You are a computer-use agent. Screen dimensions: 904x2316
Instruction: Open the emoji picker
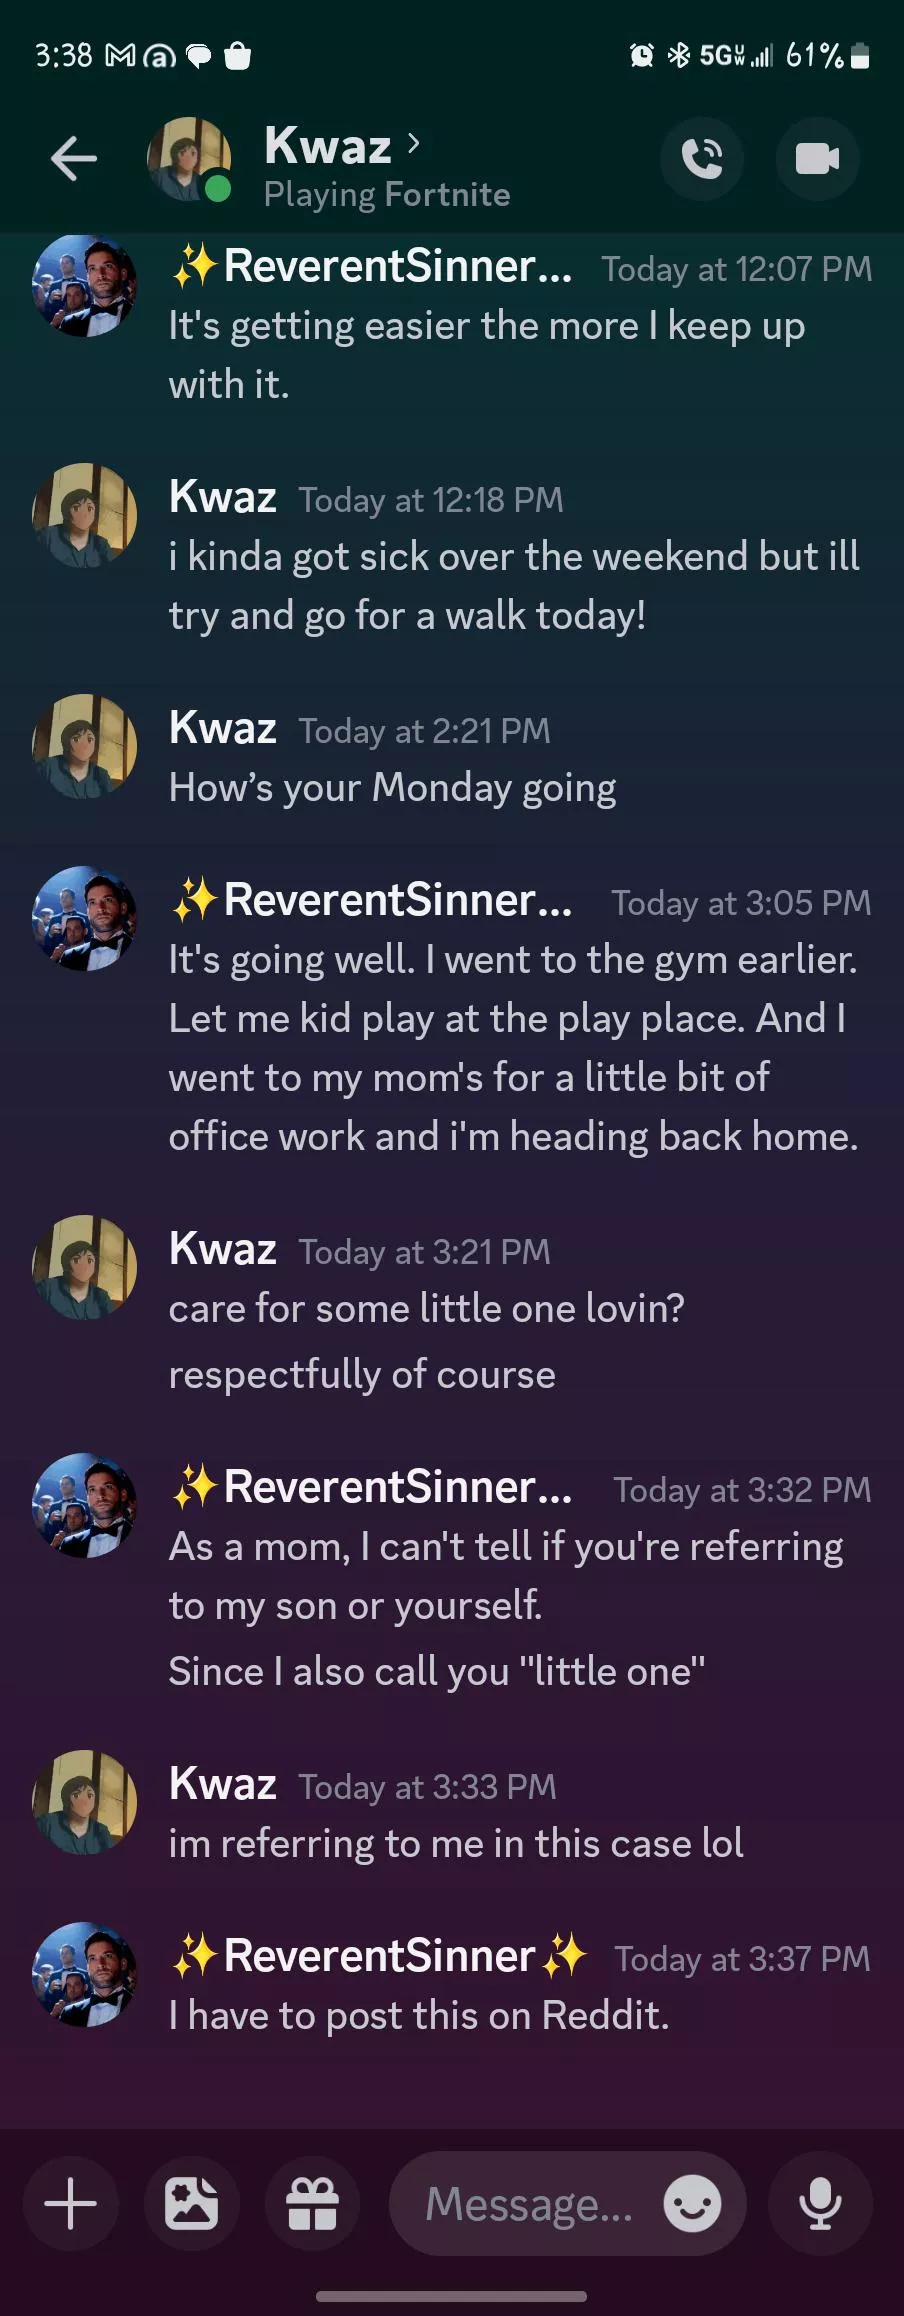(692, 2204)
